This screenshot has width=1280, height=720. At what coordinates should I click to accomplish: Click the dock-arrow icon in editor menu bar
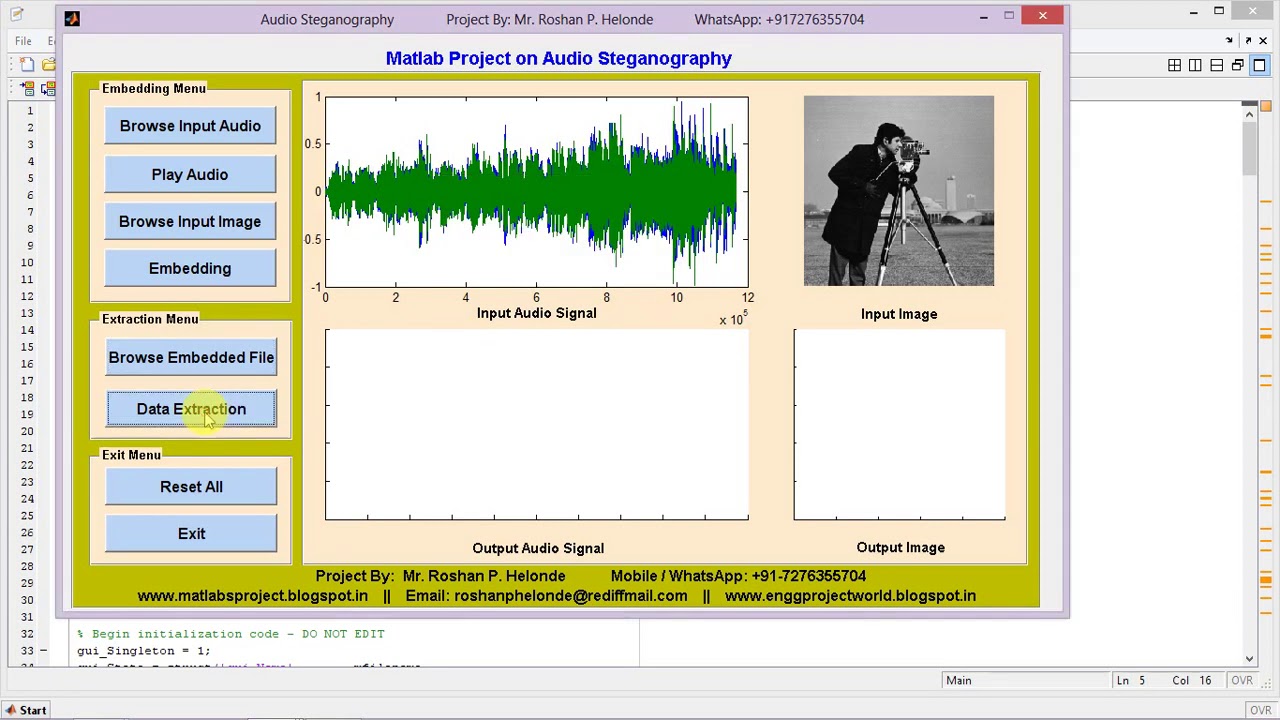[x=1229, y=41]
